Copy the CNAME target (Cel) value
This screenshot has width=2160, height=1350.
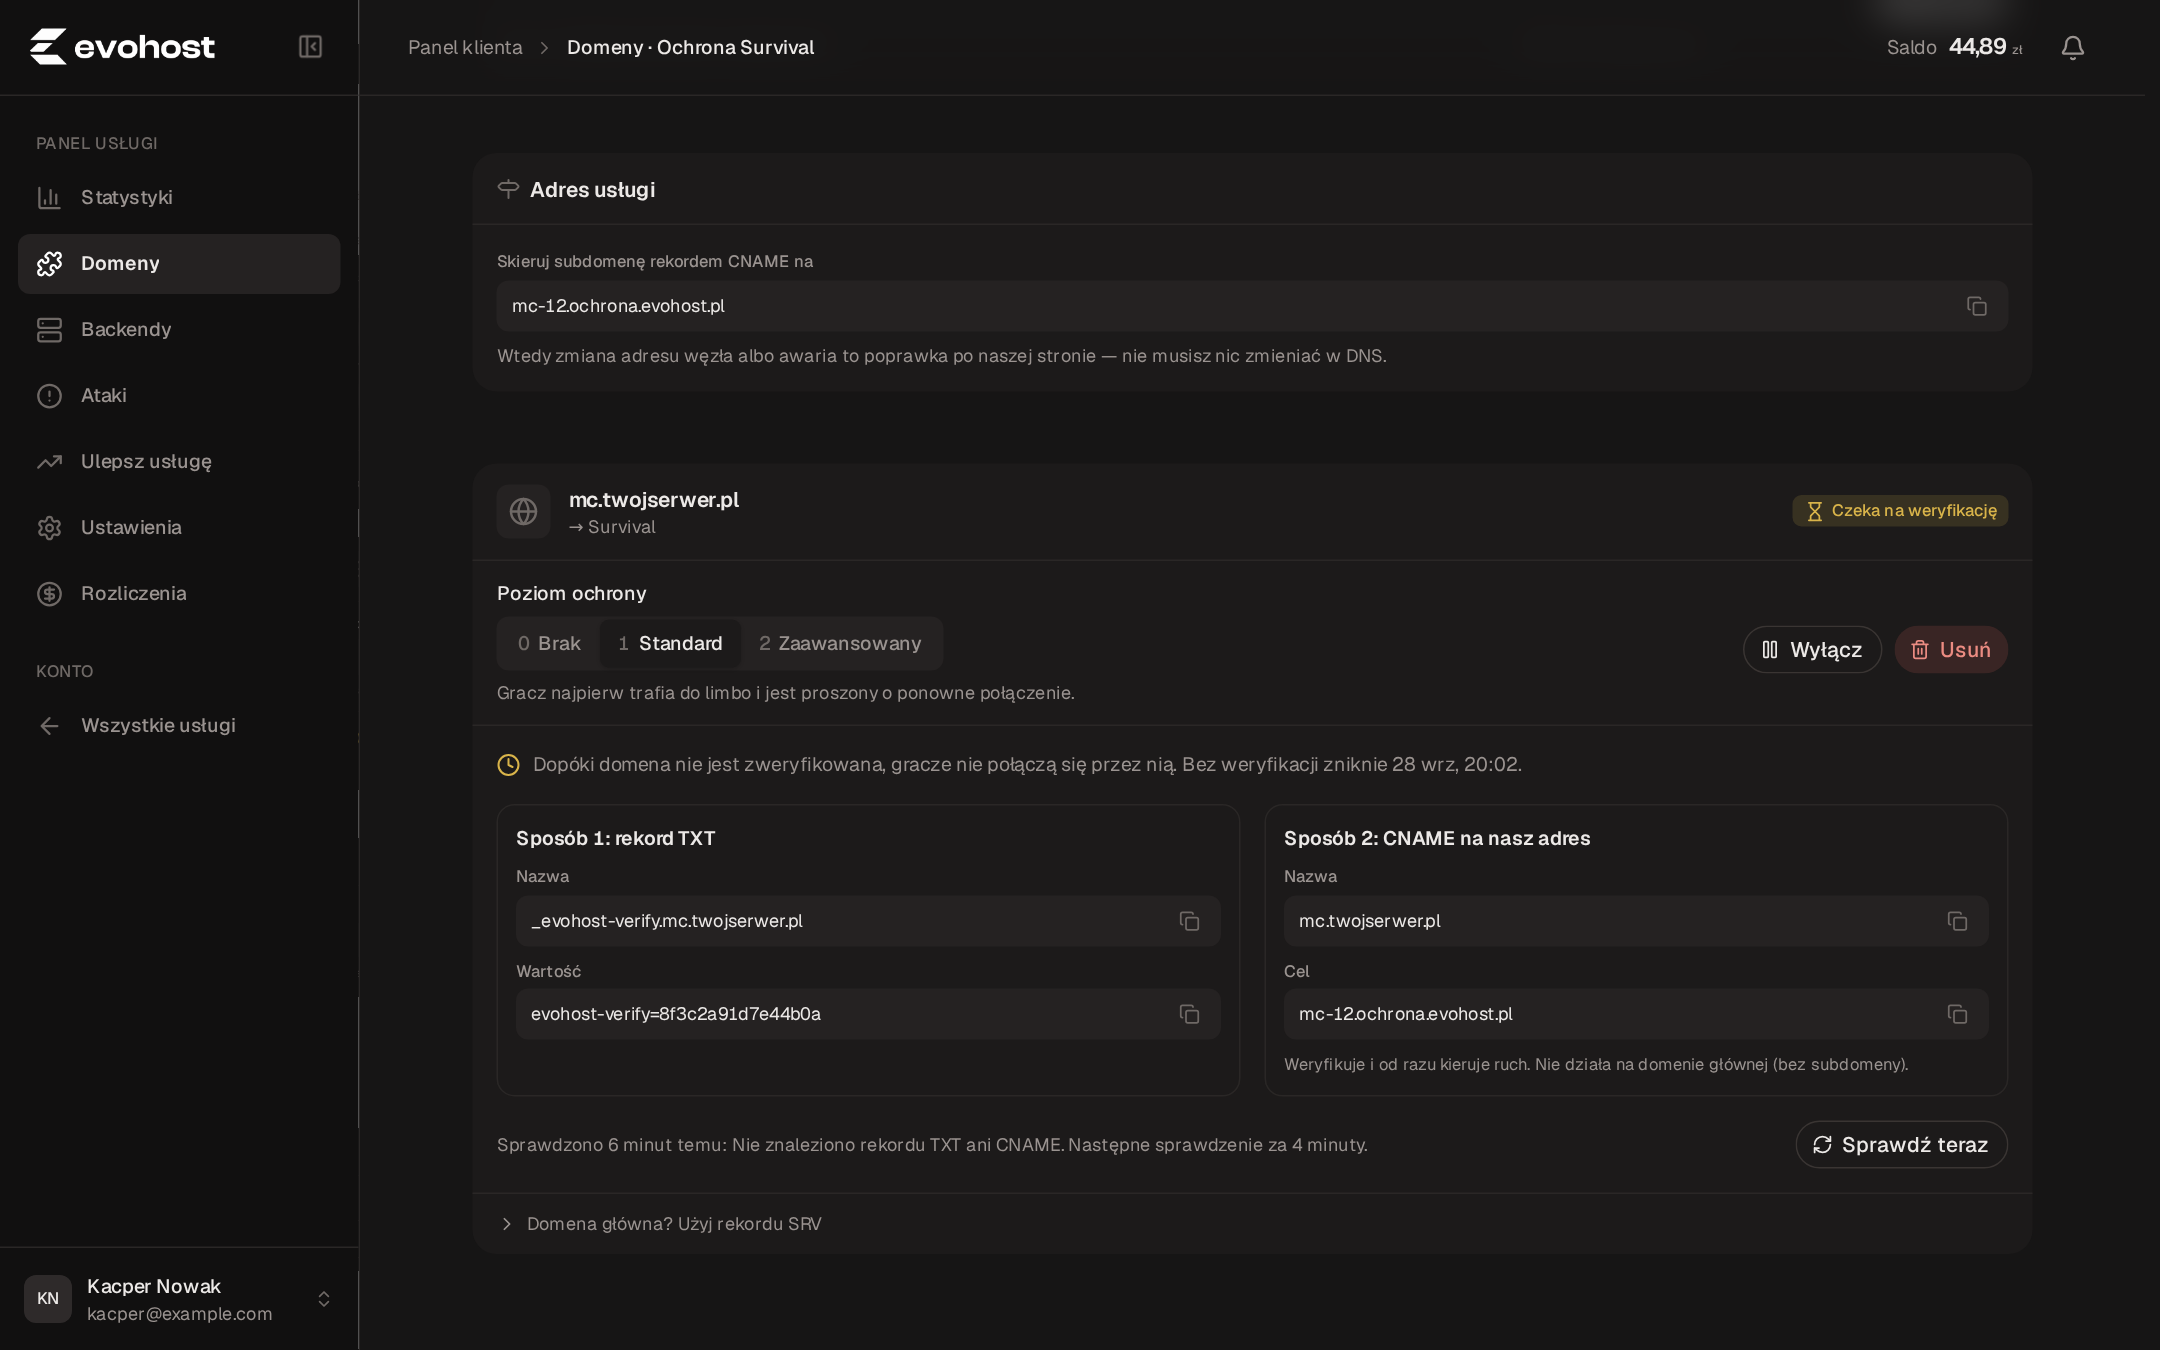(1957, 1014)
